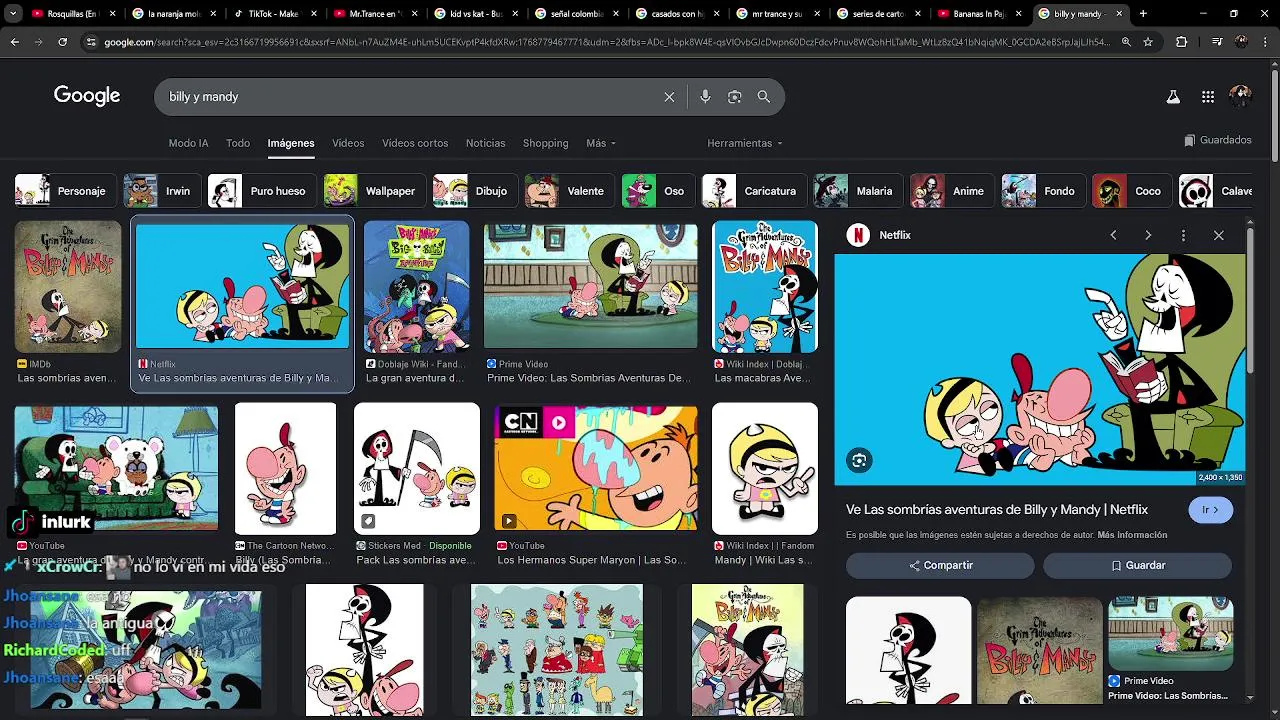This screenshot has height=720, width=1280.
Task: Show next image in preview panel
Action: 1148,235
